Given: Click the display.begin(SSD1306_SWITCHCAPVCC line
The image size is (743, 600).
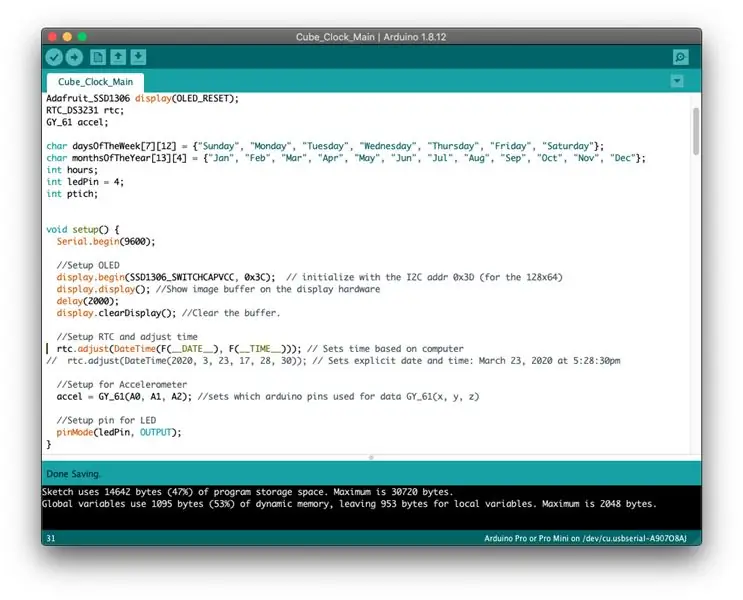Looking at the screenshot, I should (309, 277).
